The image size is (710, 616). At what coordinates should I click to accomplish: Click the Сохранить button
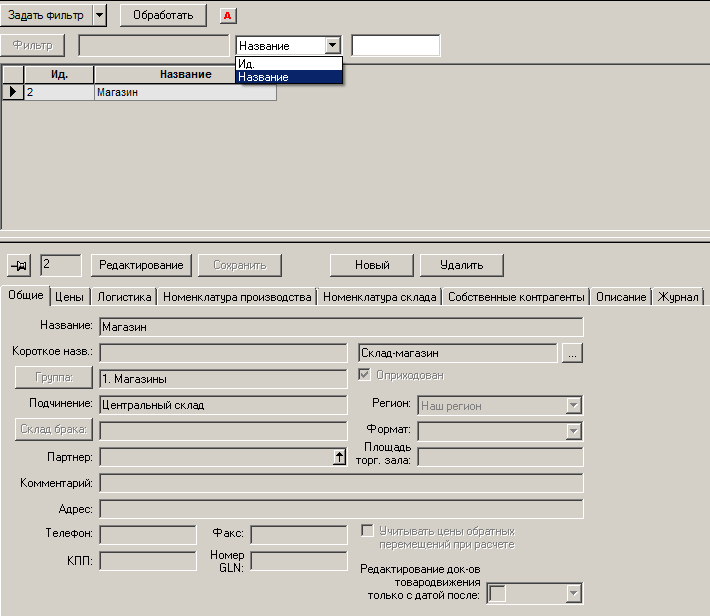point(240,265)
